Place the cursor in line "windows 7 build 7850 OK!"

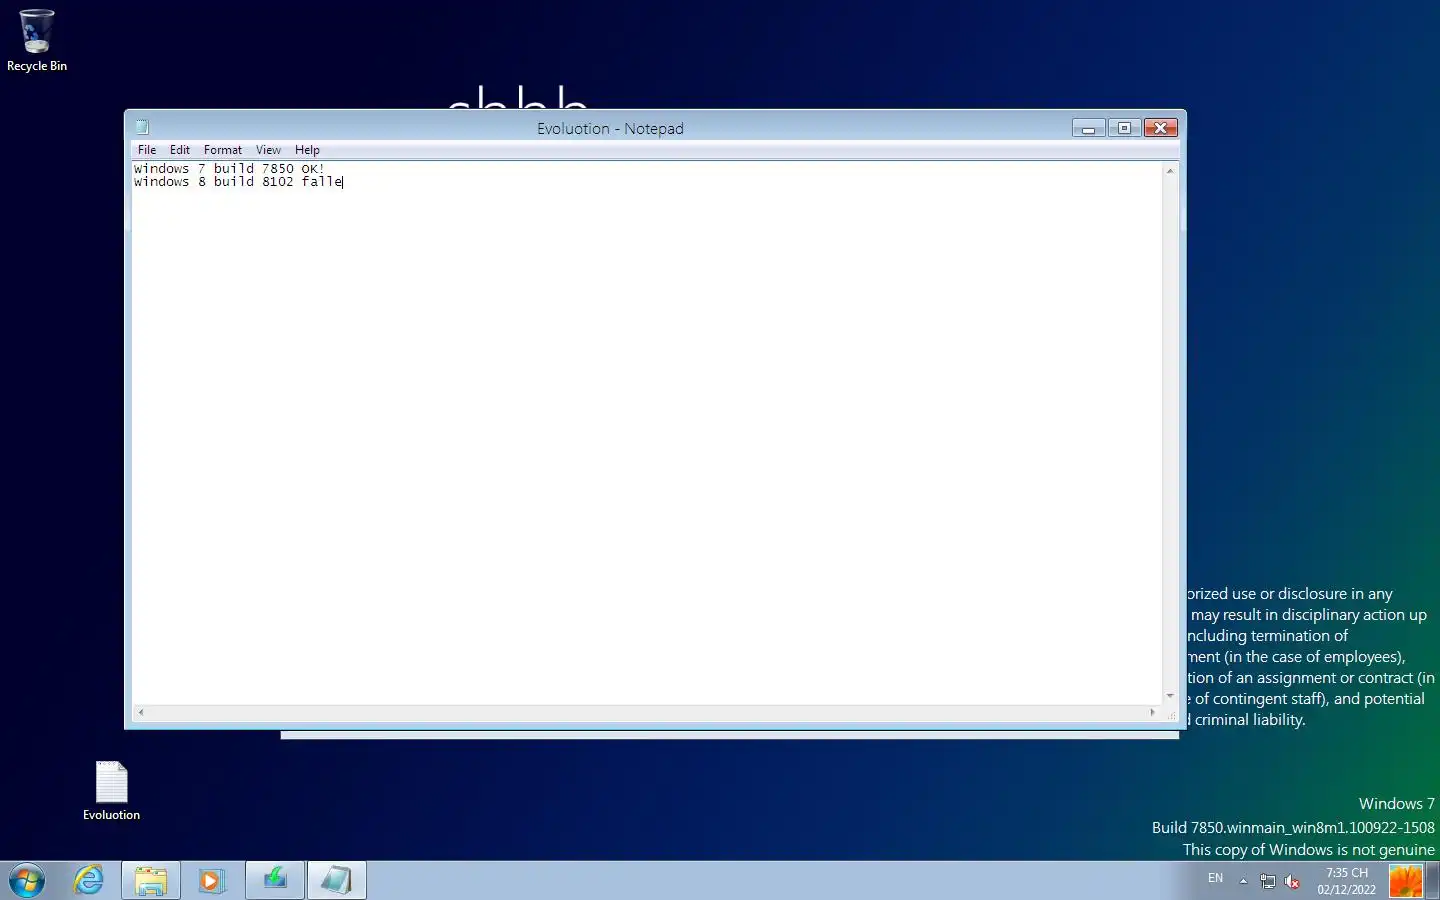tap(229, 169)
